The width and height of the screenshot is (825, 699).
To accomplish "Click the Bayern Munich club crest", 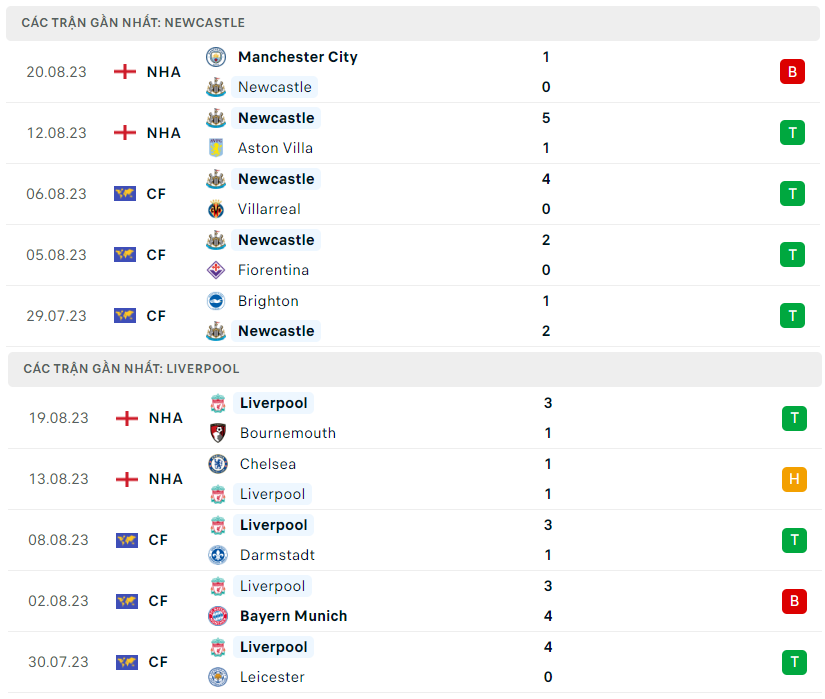I will pyautogui.click(x=218, y=616).
